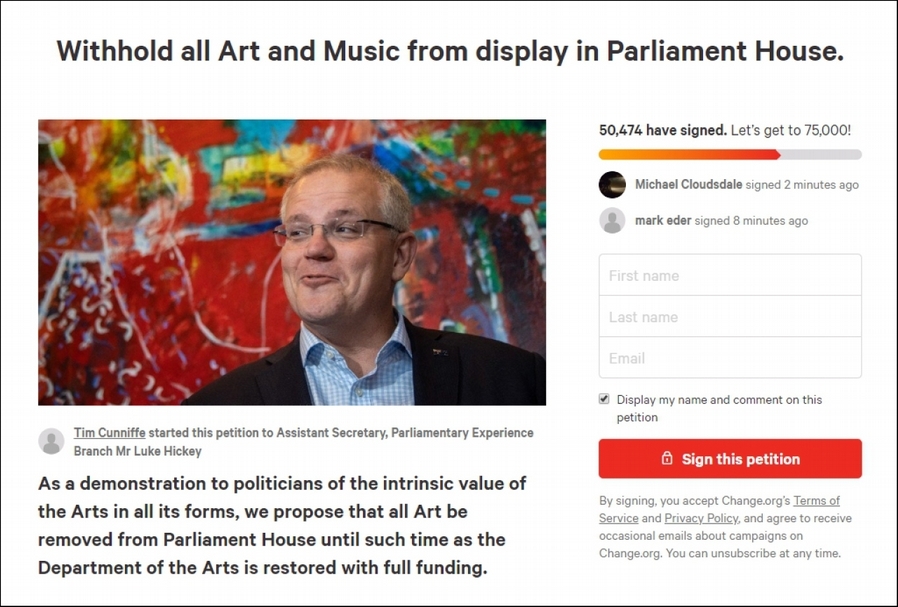The width and height of the screenshot is (898, 607).
Task: Click Michael Cloudsdale's profile avatar
Action: pyautogui.click(x=612, y=185)
